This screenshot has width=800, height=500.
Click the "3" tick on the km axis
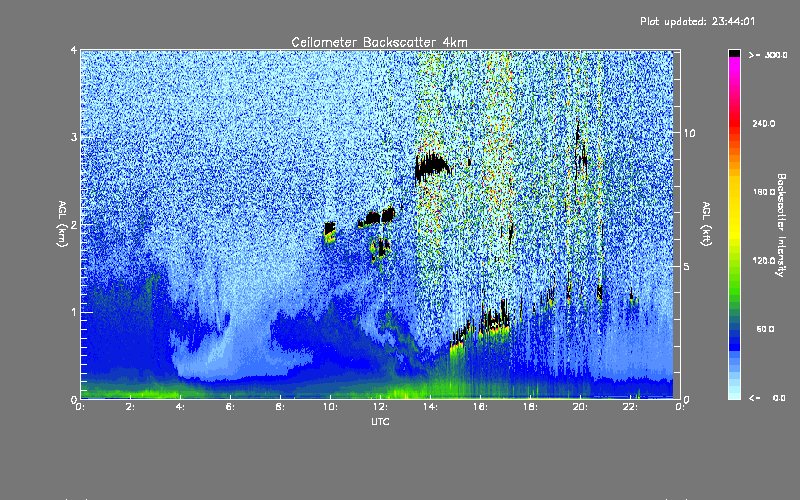[x=74, y=137]
